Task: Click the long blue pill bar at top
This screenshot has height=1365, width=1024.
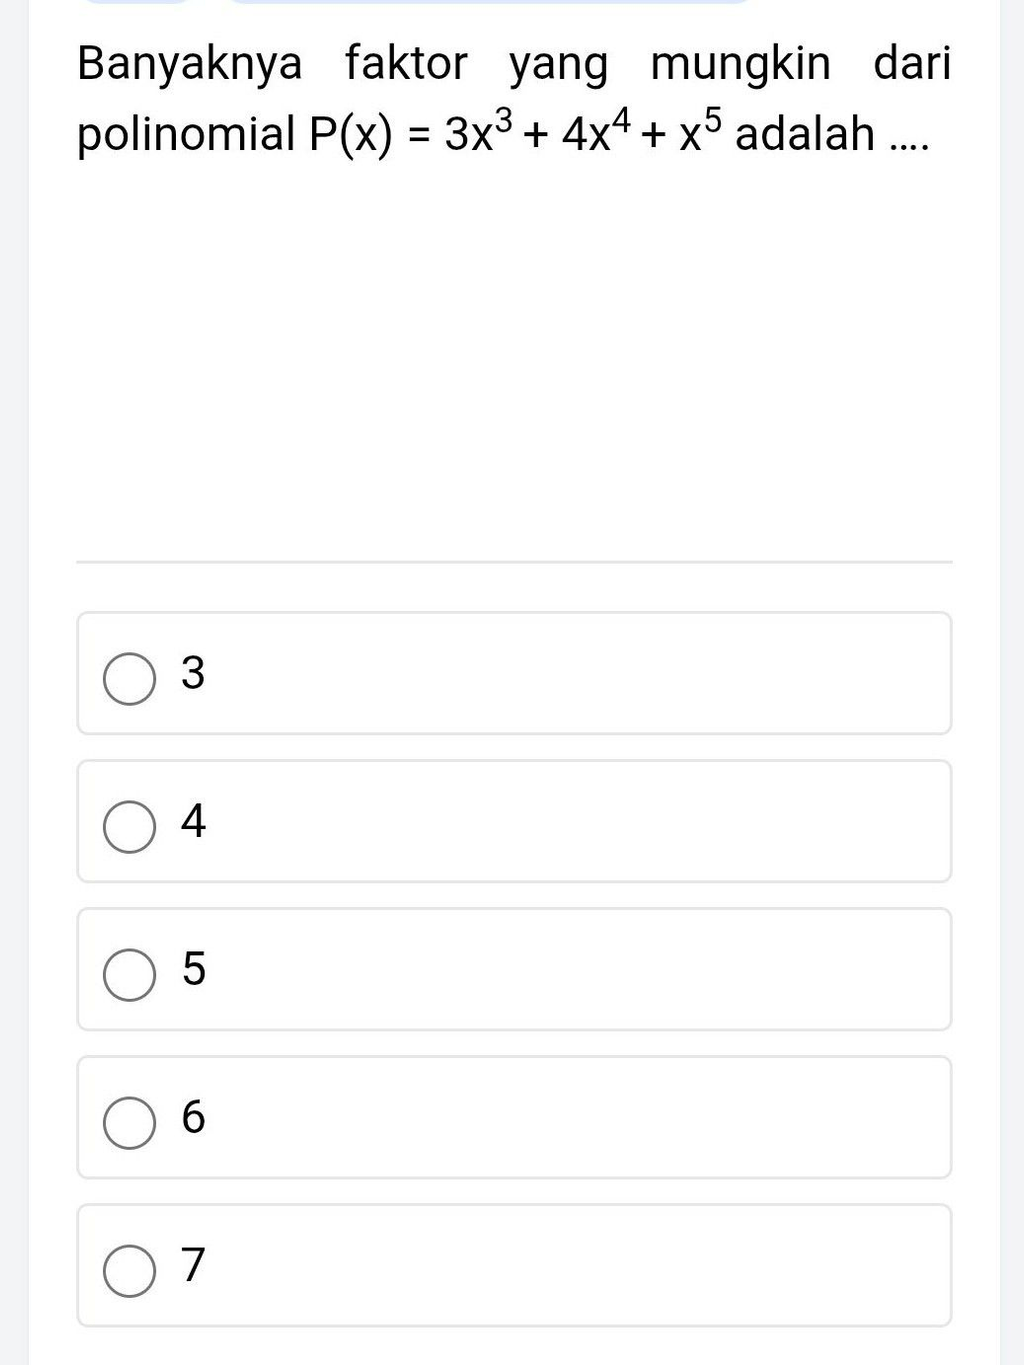Action: (490, 2)
